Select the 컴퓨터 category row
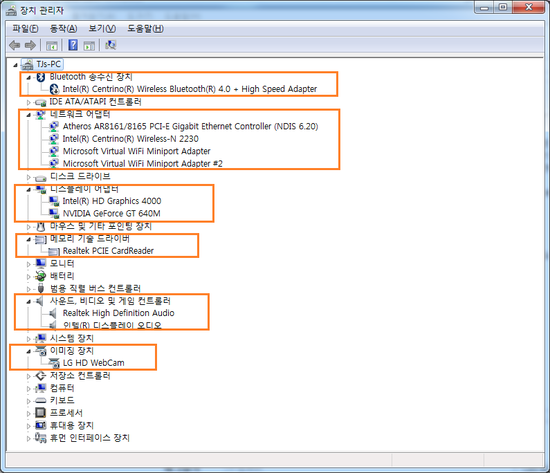The image size is (550, 473). point(62,388)
